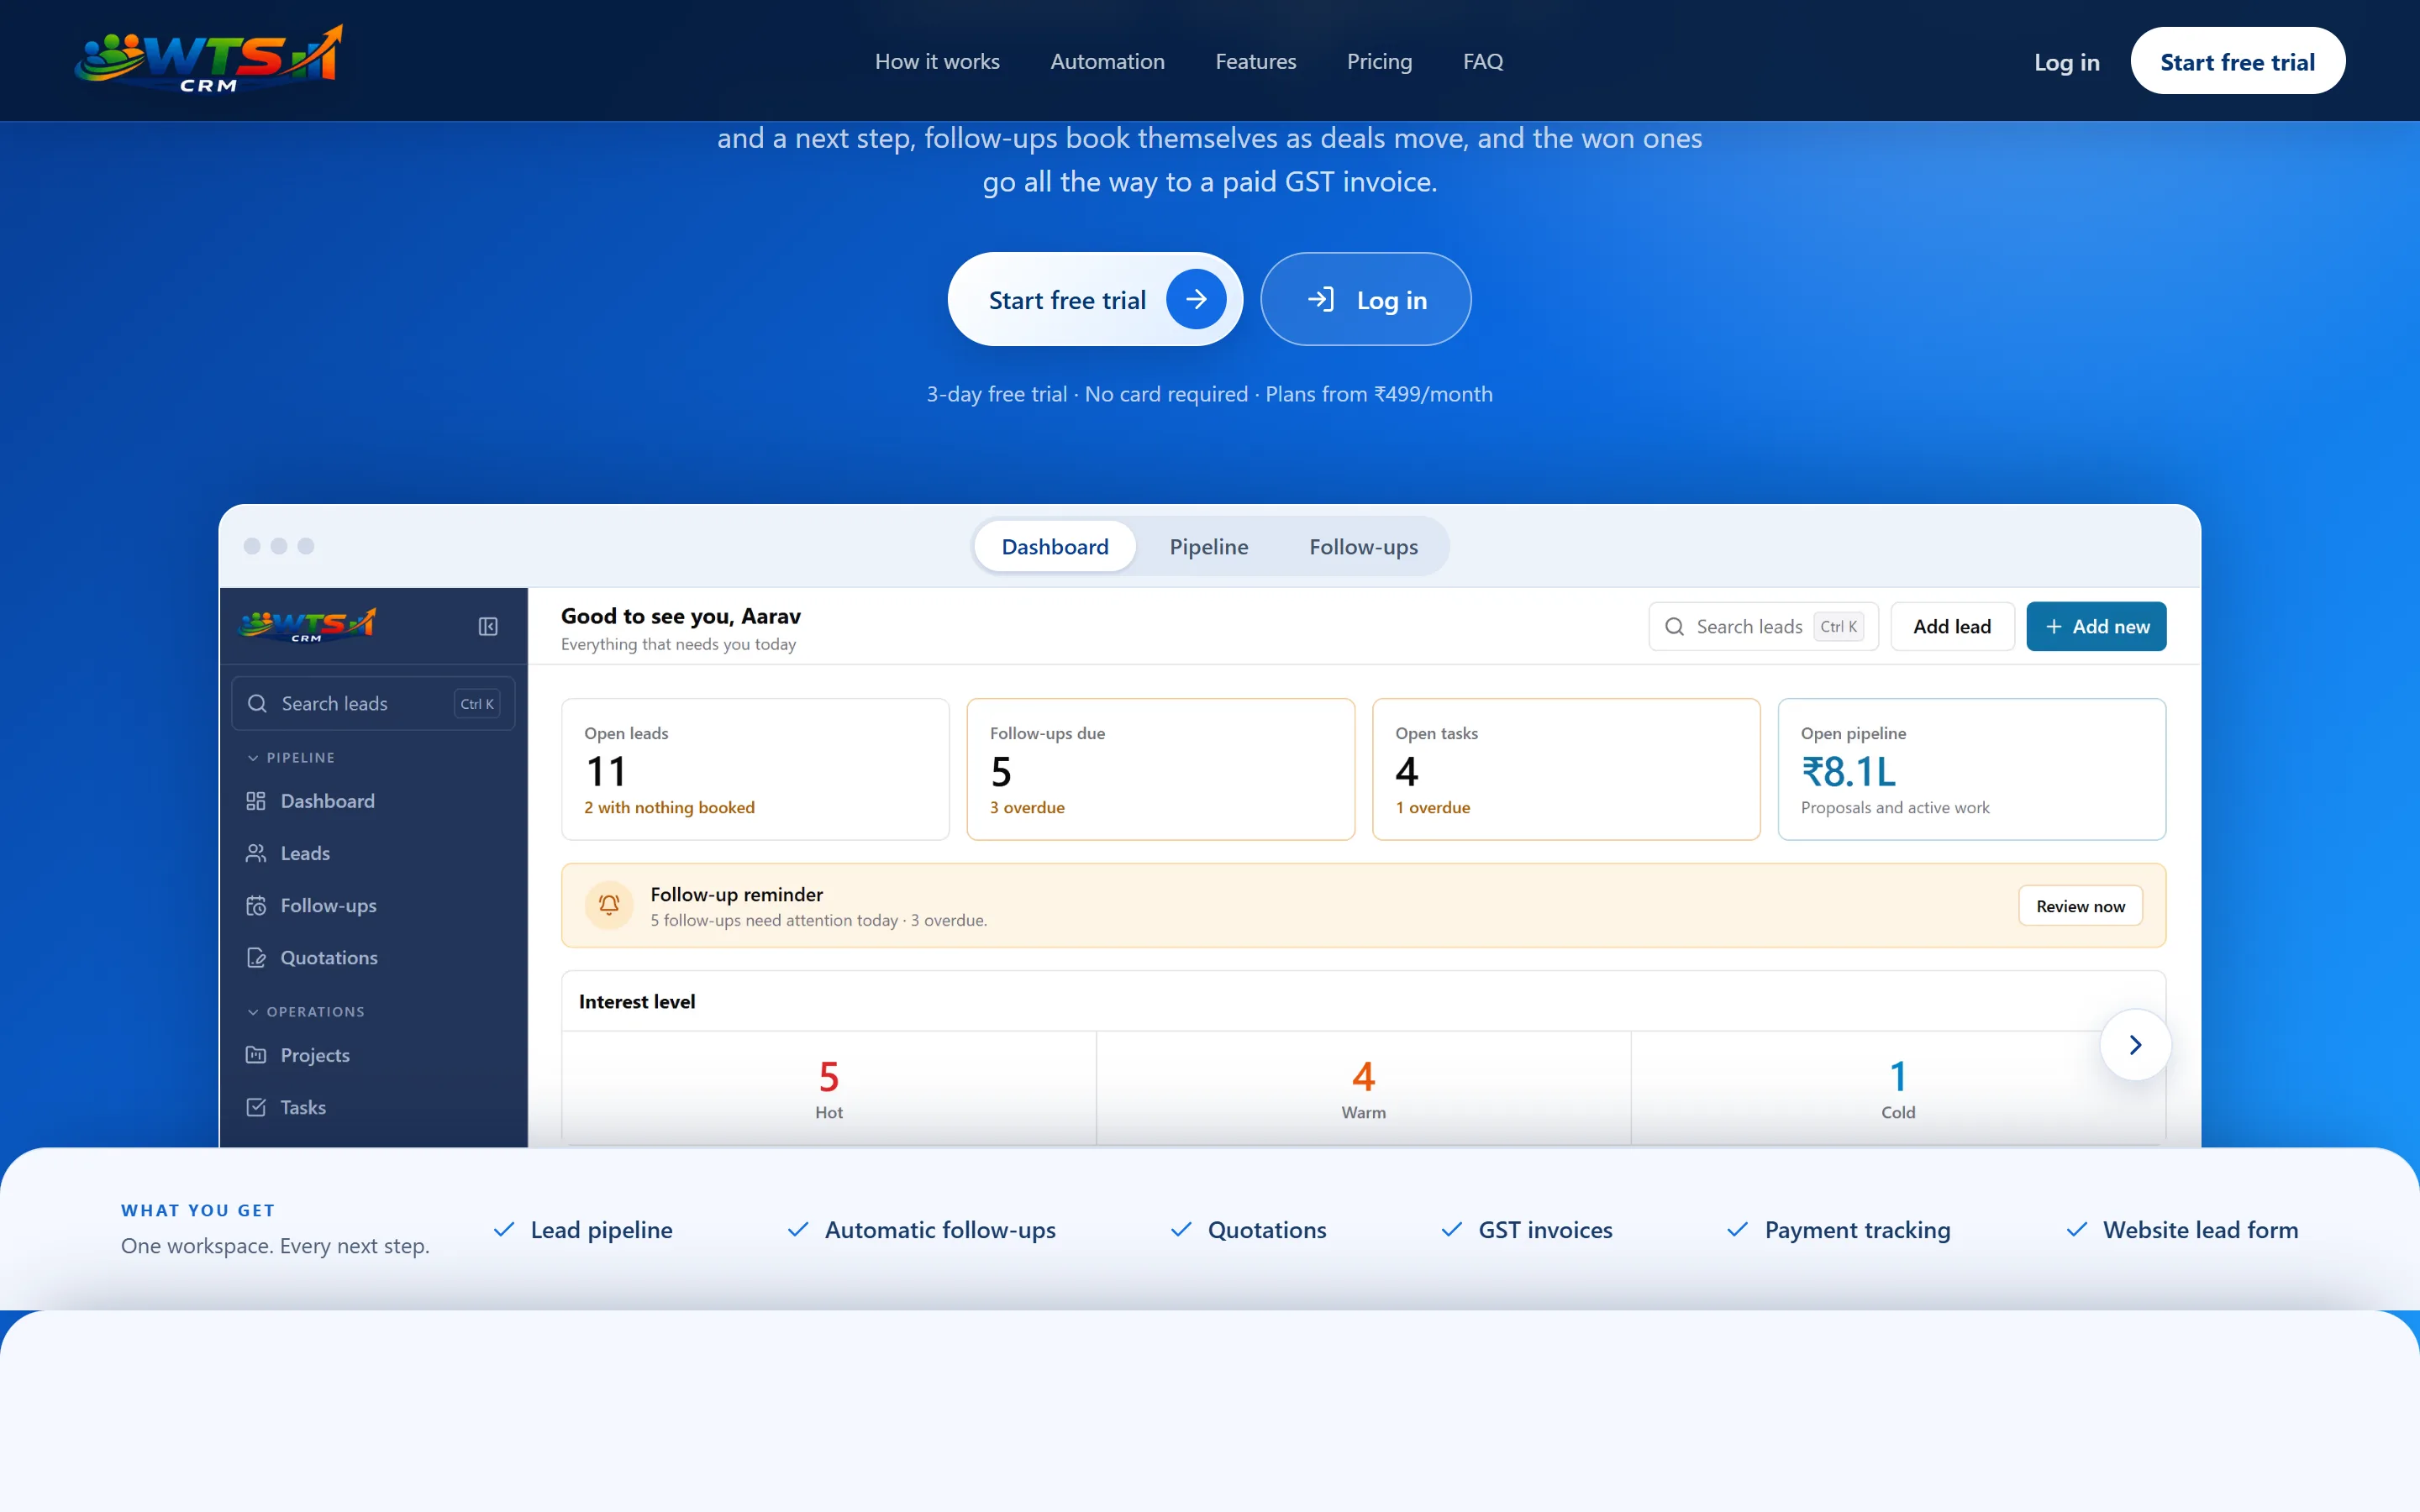Click the Dashboard grid icon in the sidebar
Viewport: 2420px width, 1512px height.
click(256, 801)
